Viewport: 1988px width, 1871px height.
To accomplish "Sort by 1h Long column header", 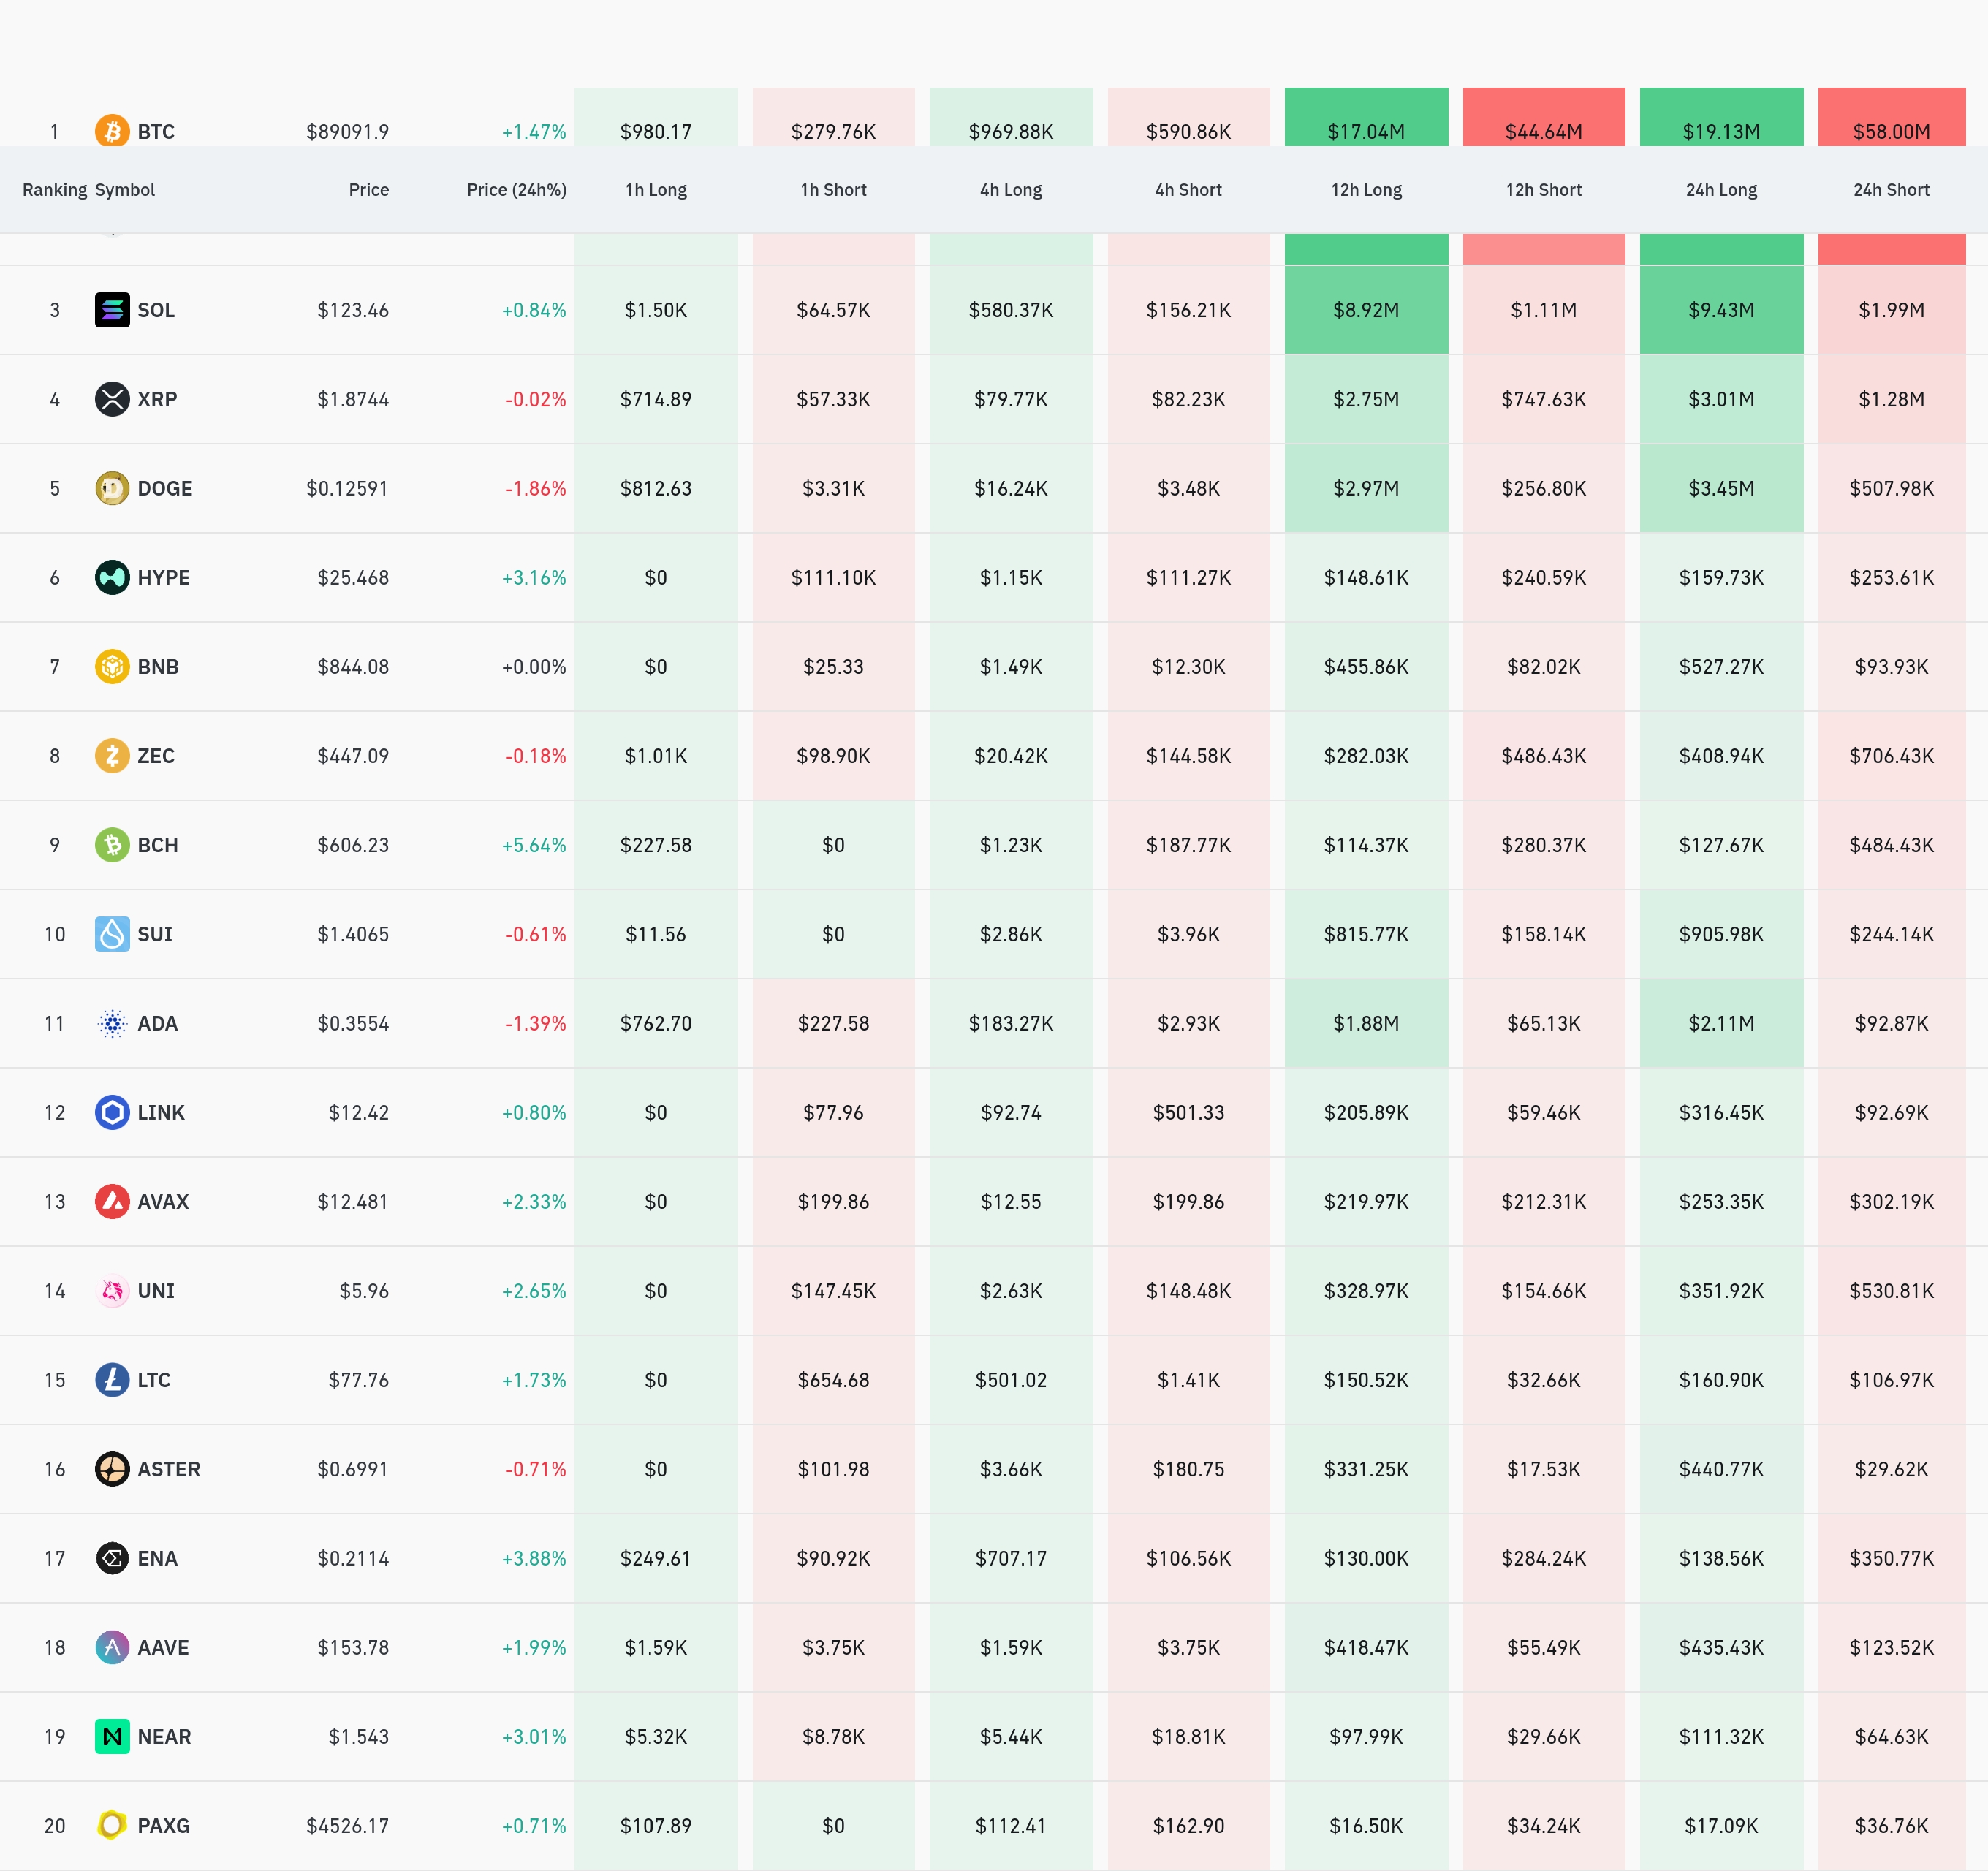I will coord(656,190).
